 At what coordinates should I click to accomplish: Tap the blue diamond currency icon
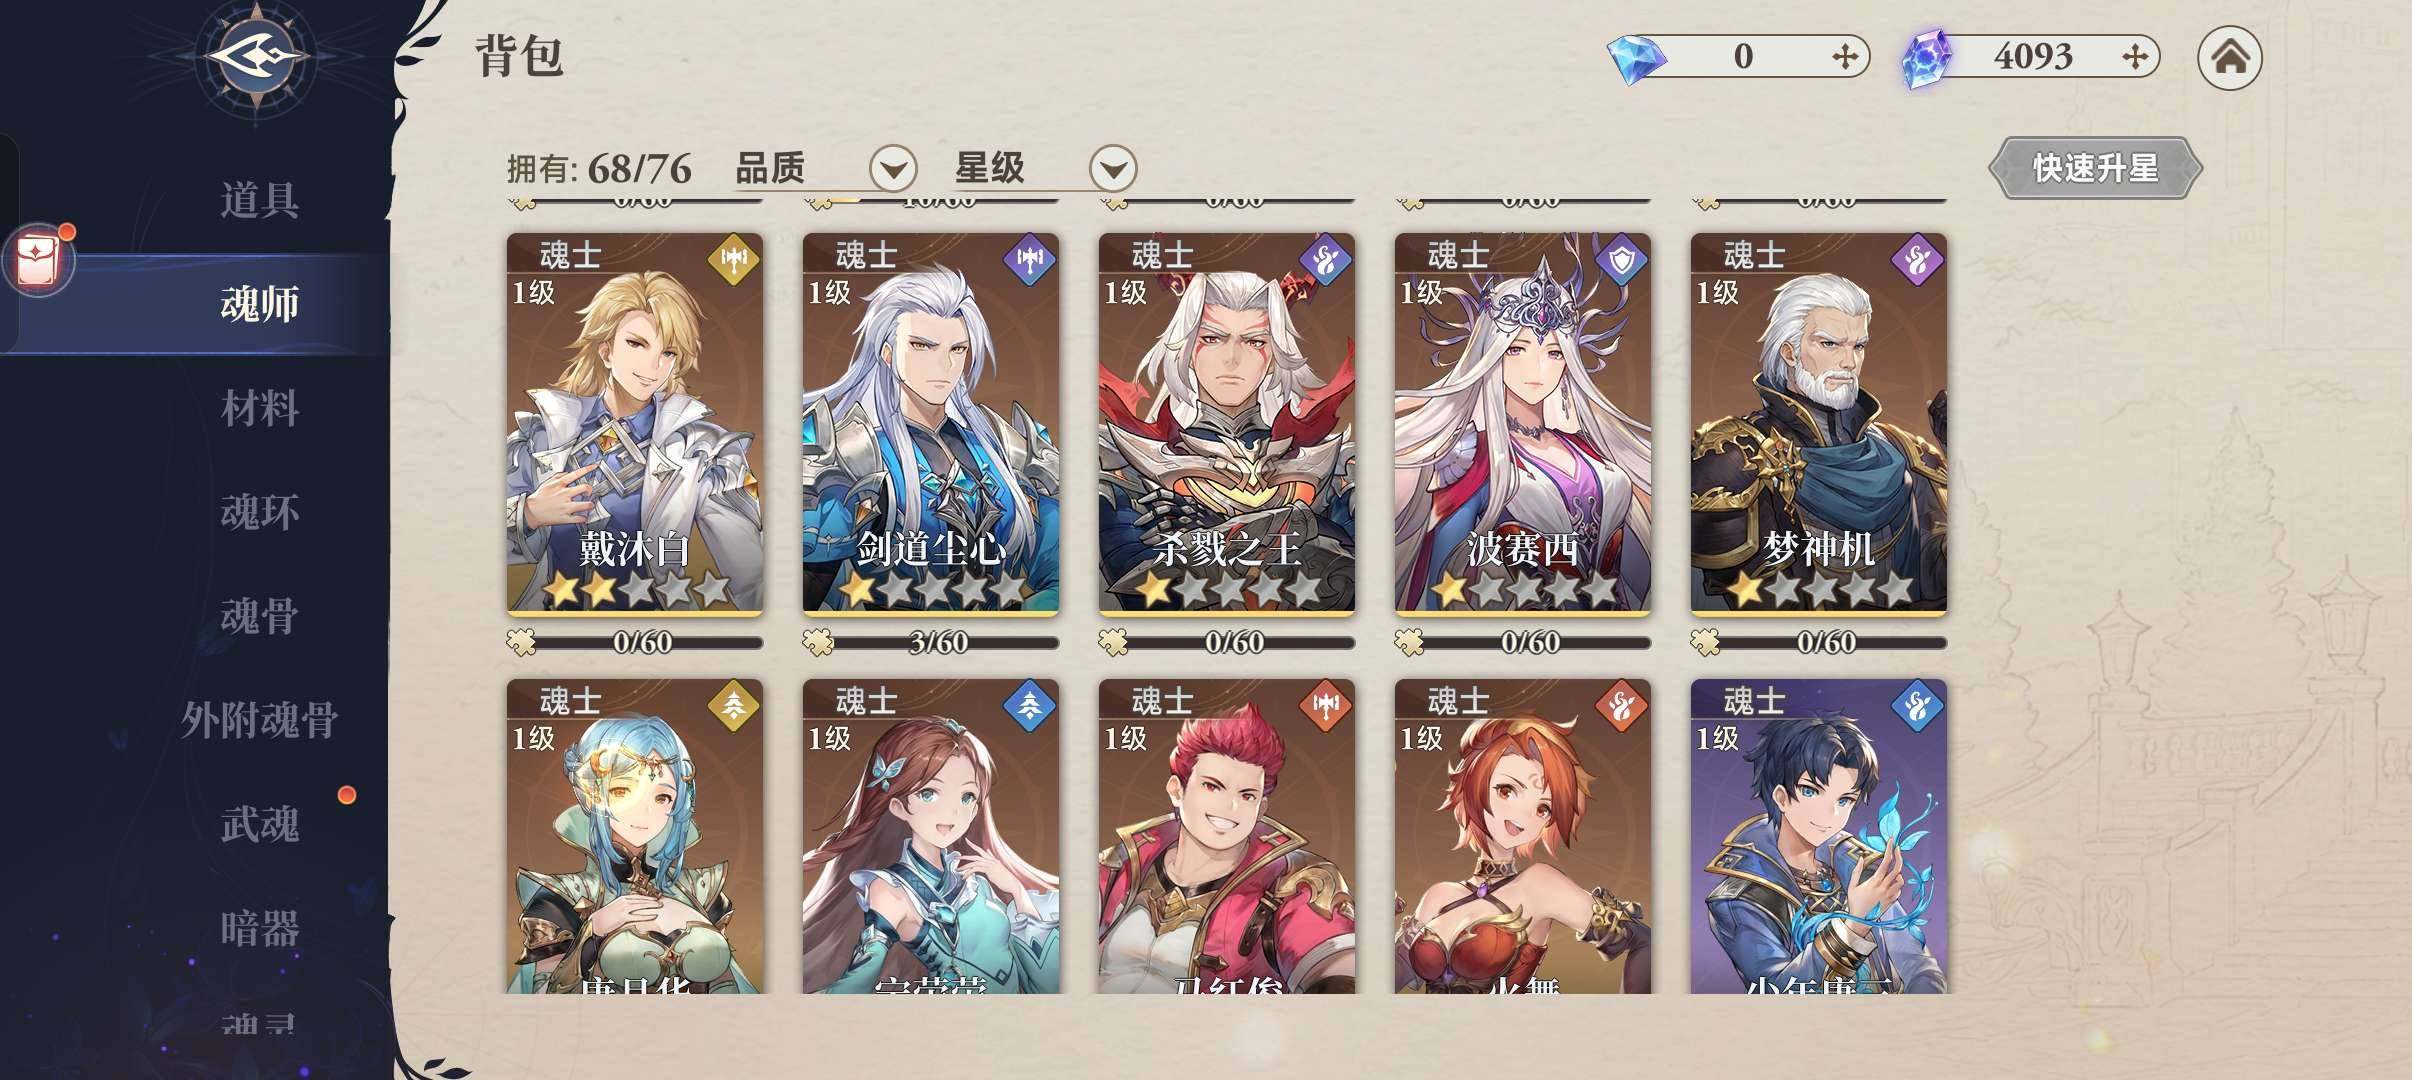[1636, 59]
